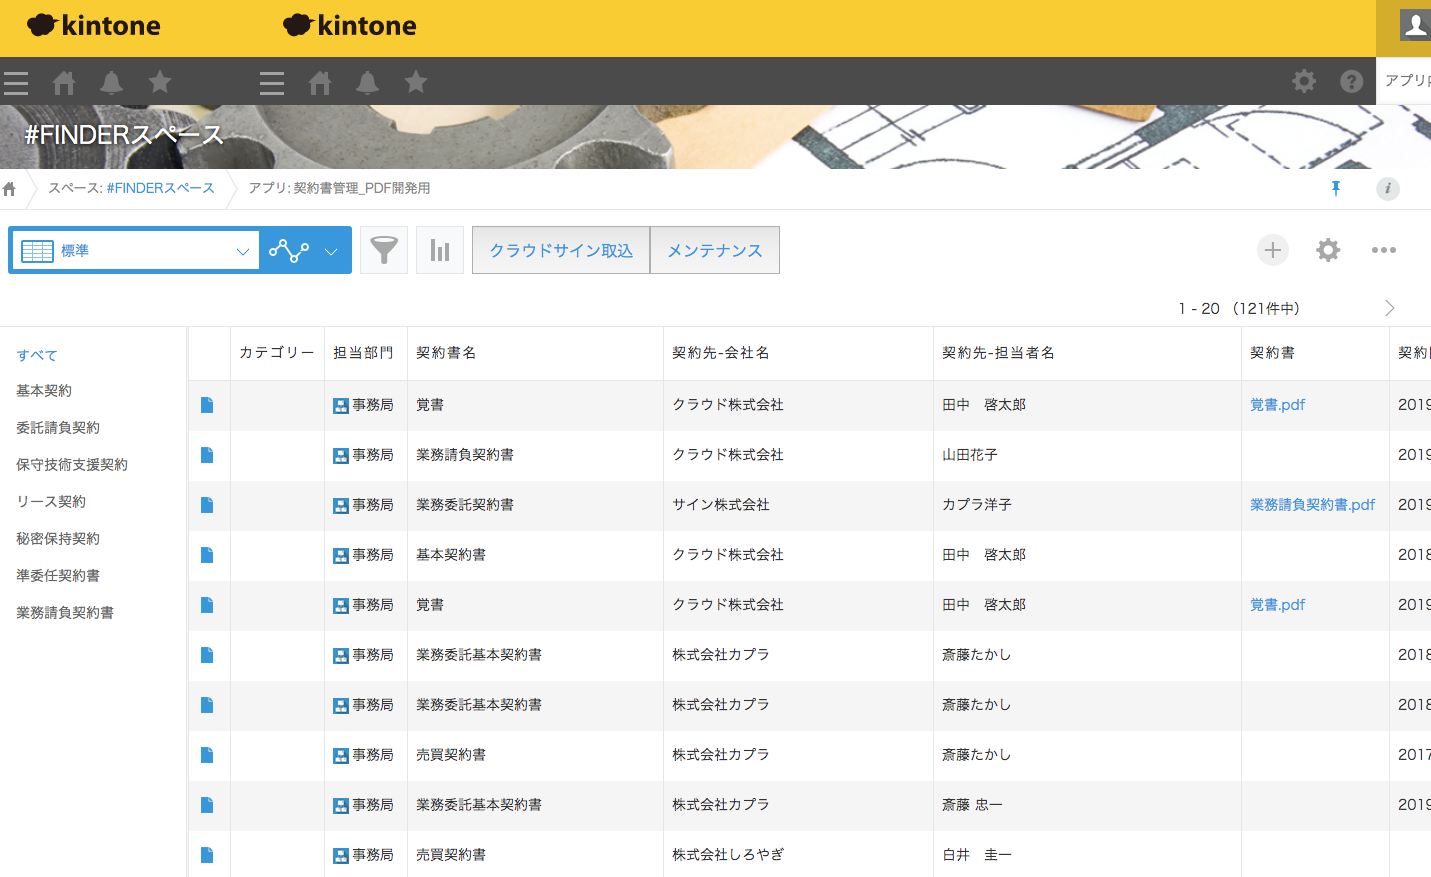The height and width of the screenshot is (877, 1431).
Task: Click the user profile avatar icon
Action: (x=1414, y=26)
